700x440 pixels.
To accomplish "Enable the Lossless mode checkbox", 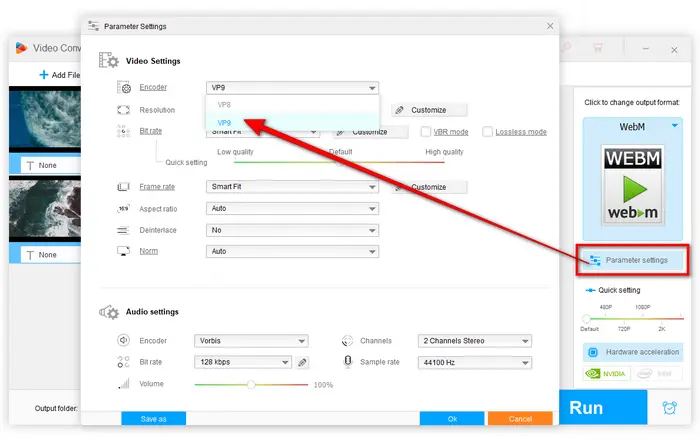I will point(488,132).
